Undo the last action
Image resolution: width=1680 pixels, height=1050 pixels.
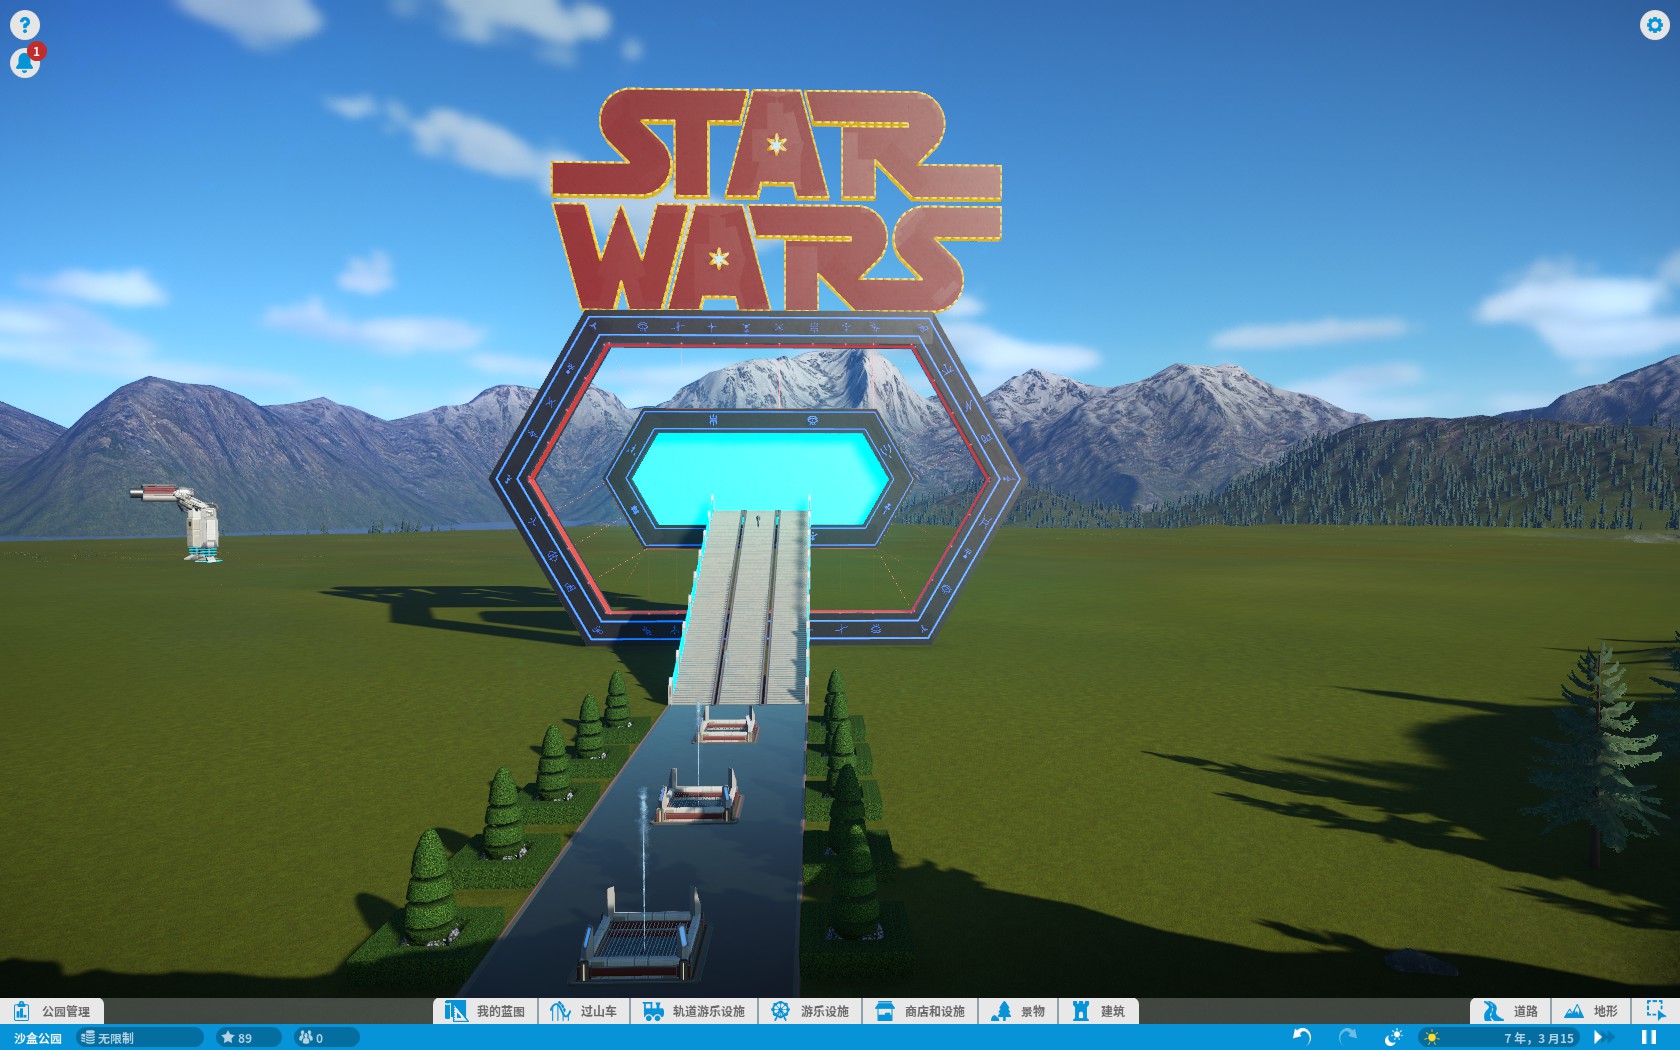1302,1037
